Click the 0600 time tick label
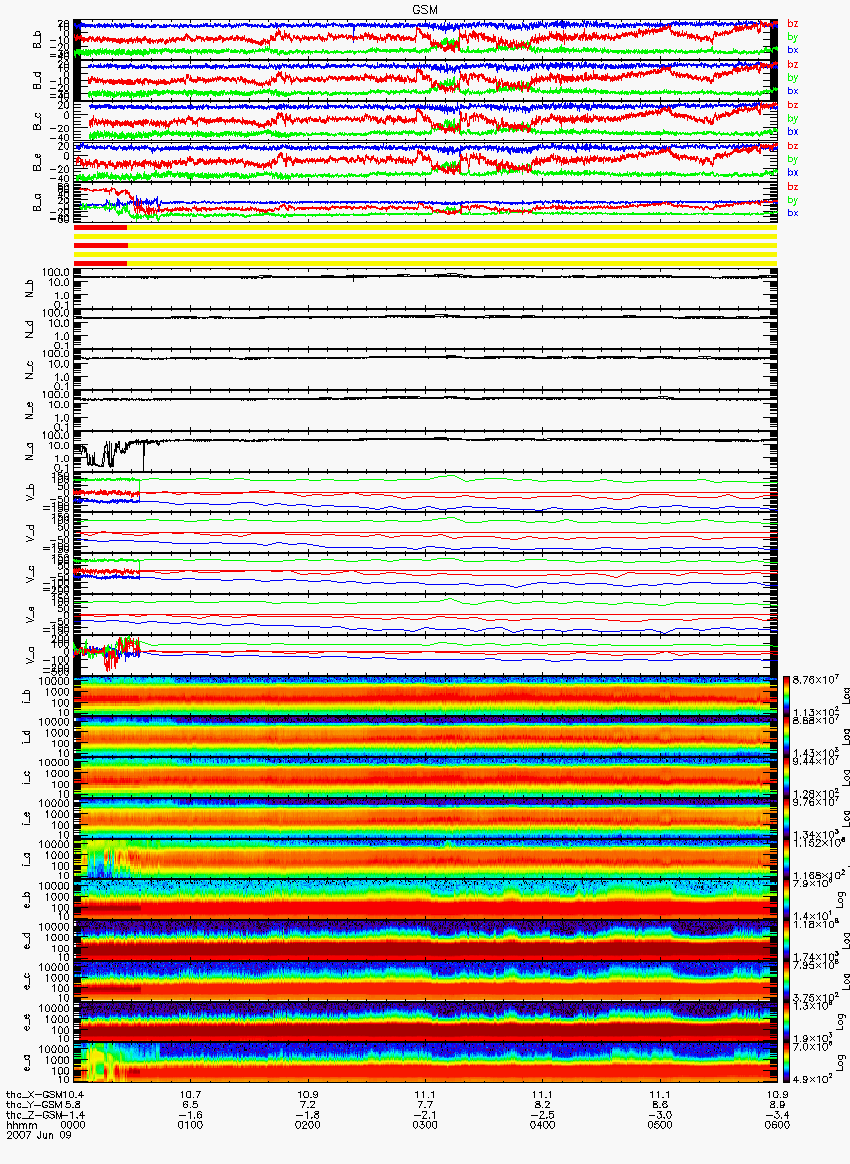850x1164 pixels. click(x=777, y=1125)
